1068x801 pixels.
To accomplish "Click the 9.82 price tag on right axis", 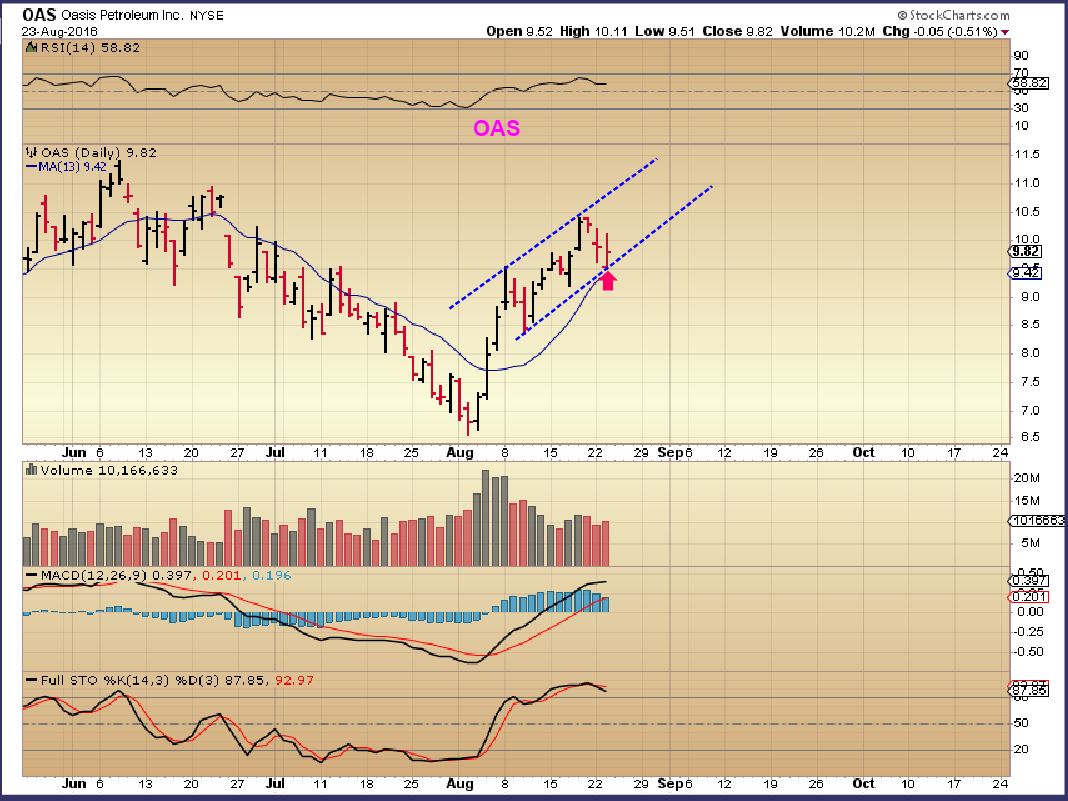I will 1025,251.
